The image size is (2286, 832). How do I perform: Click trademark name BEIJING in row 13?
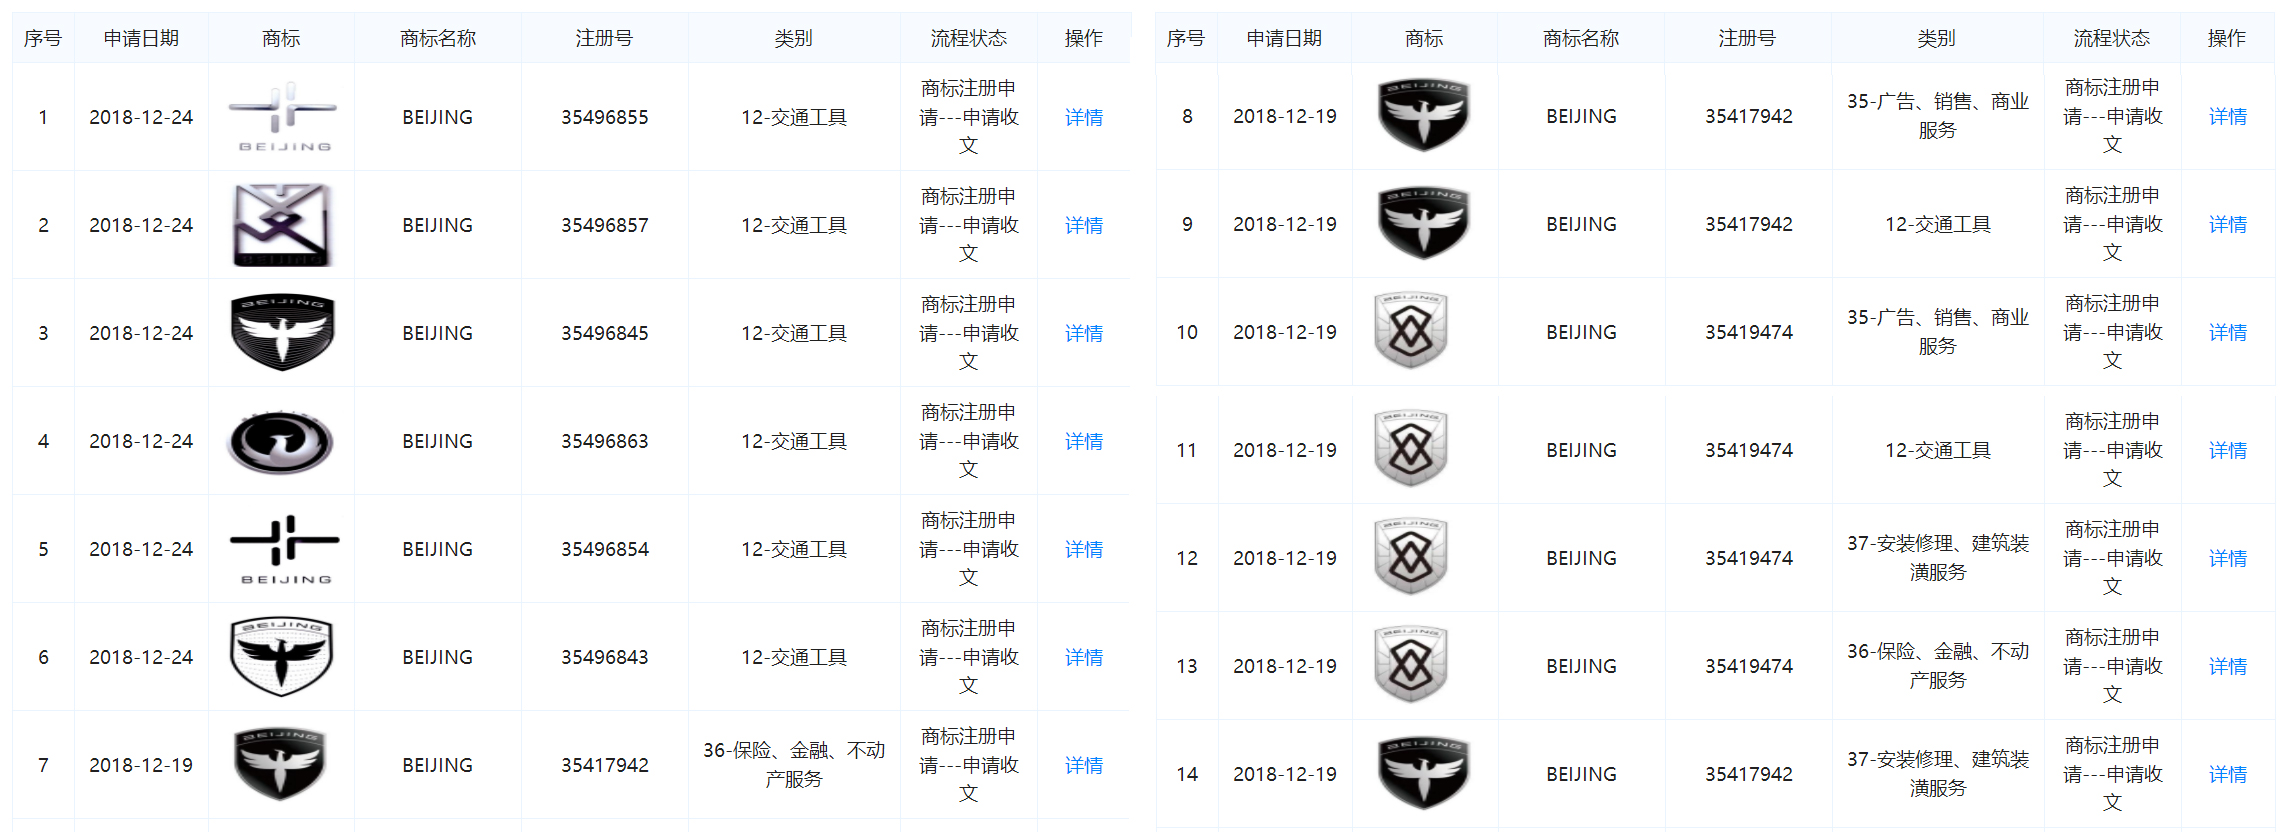click(x=1581, y=666)
